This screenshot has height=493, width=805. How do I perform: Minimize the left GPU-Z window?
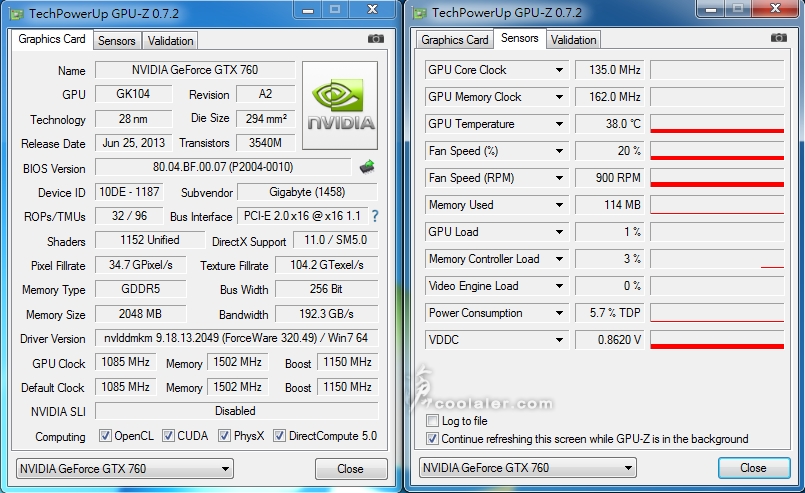coord(308,10)
